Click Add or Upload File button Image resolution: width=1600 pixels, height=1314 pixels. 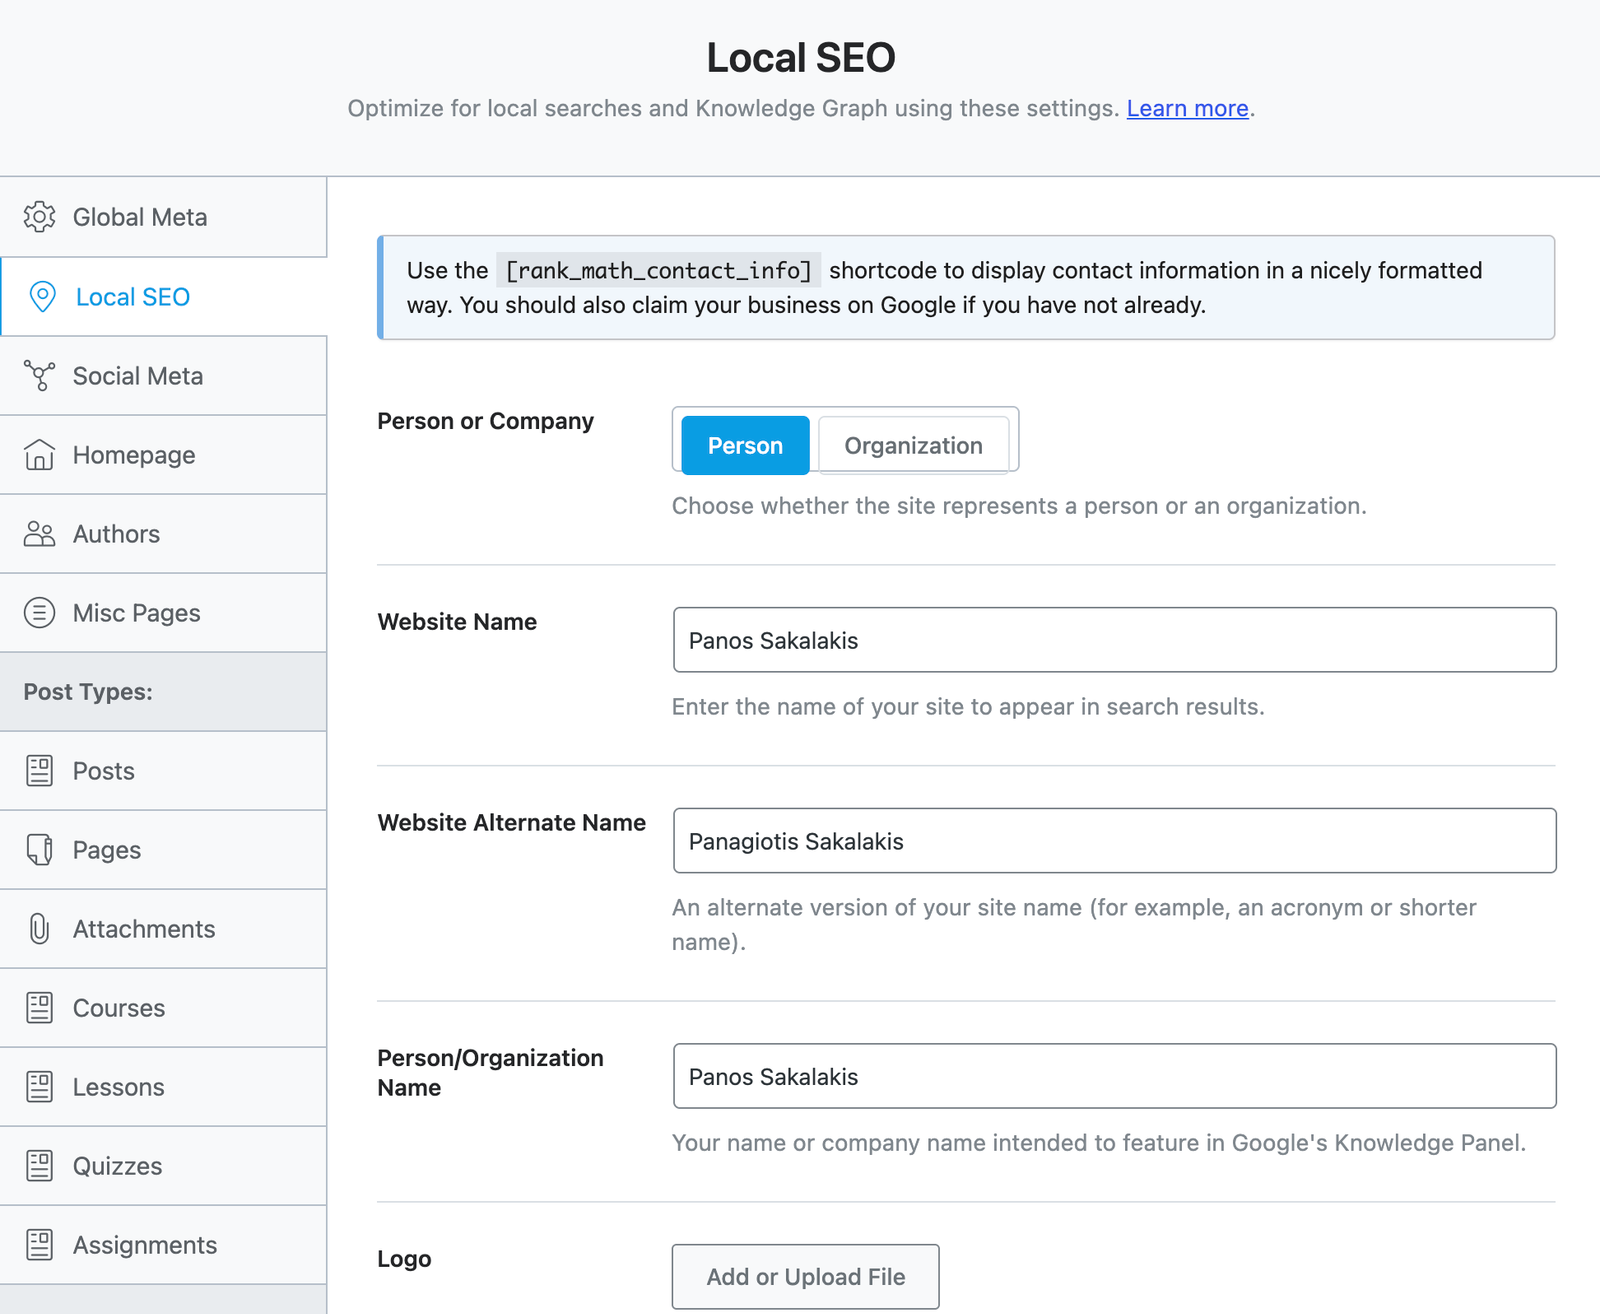(x=805, y=1277)
